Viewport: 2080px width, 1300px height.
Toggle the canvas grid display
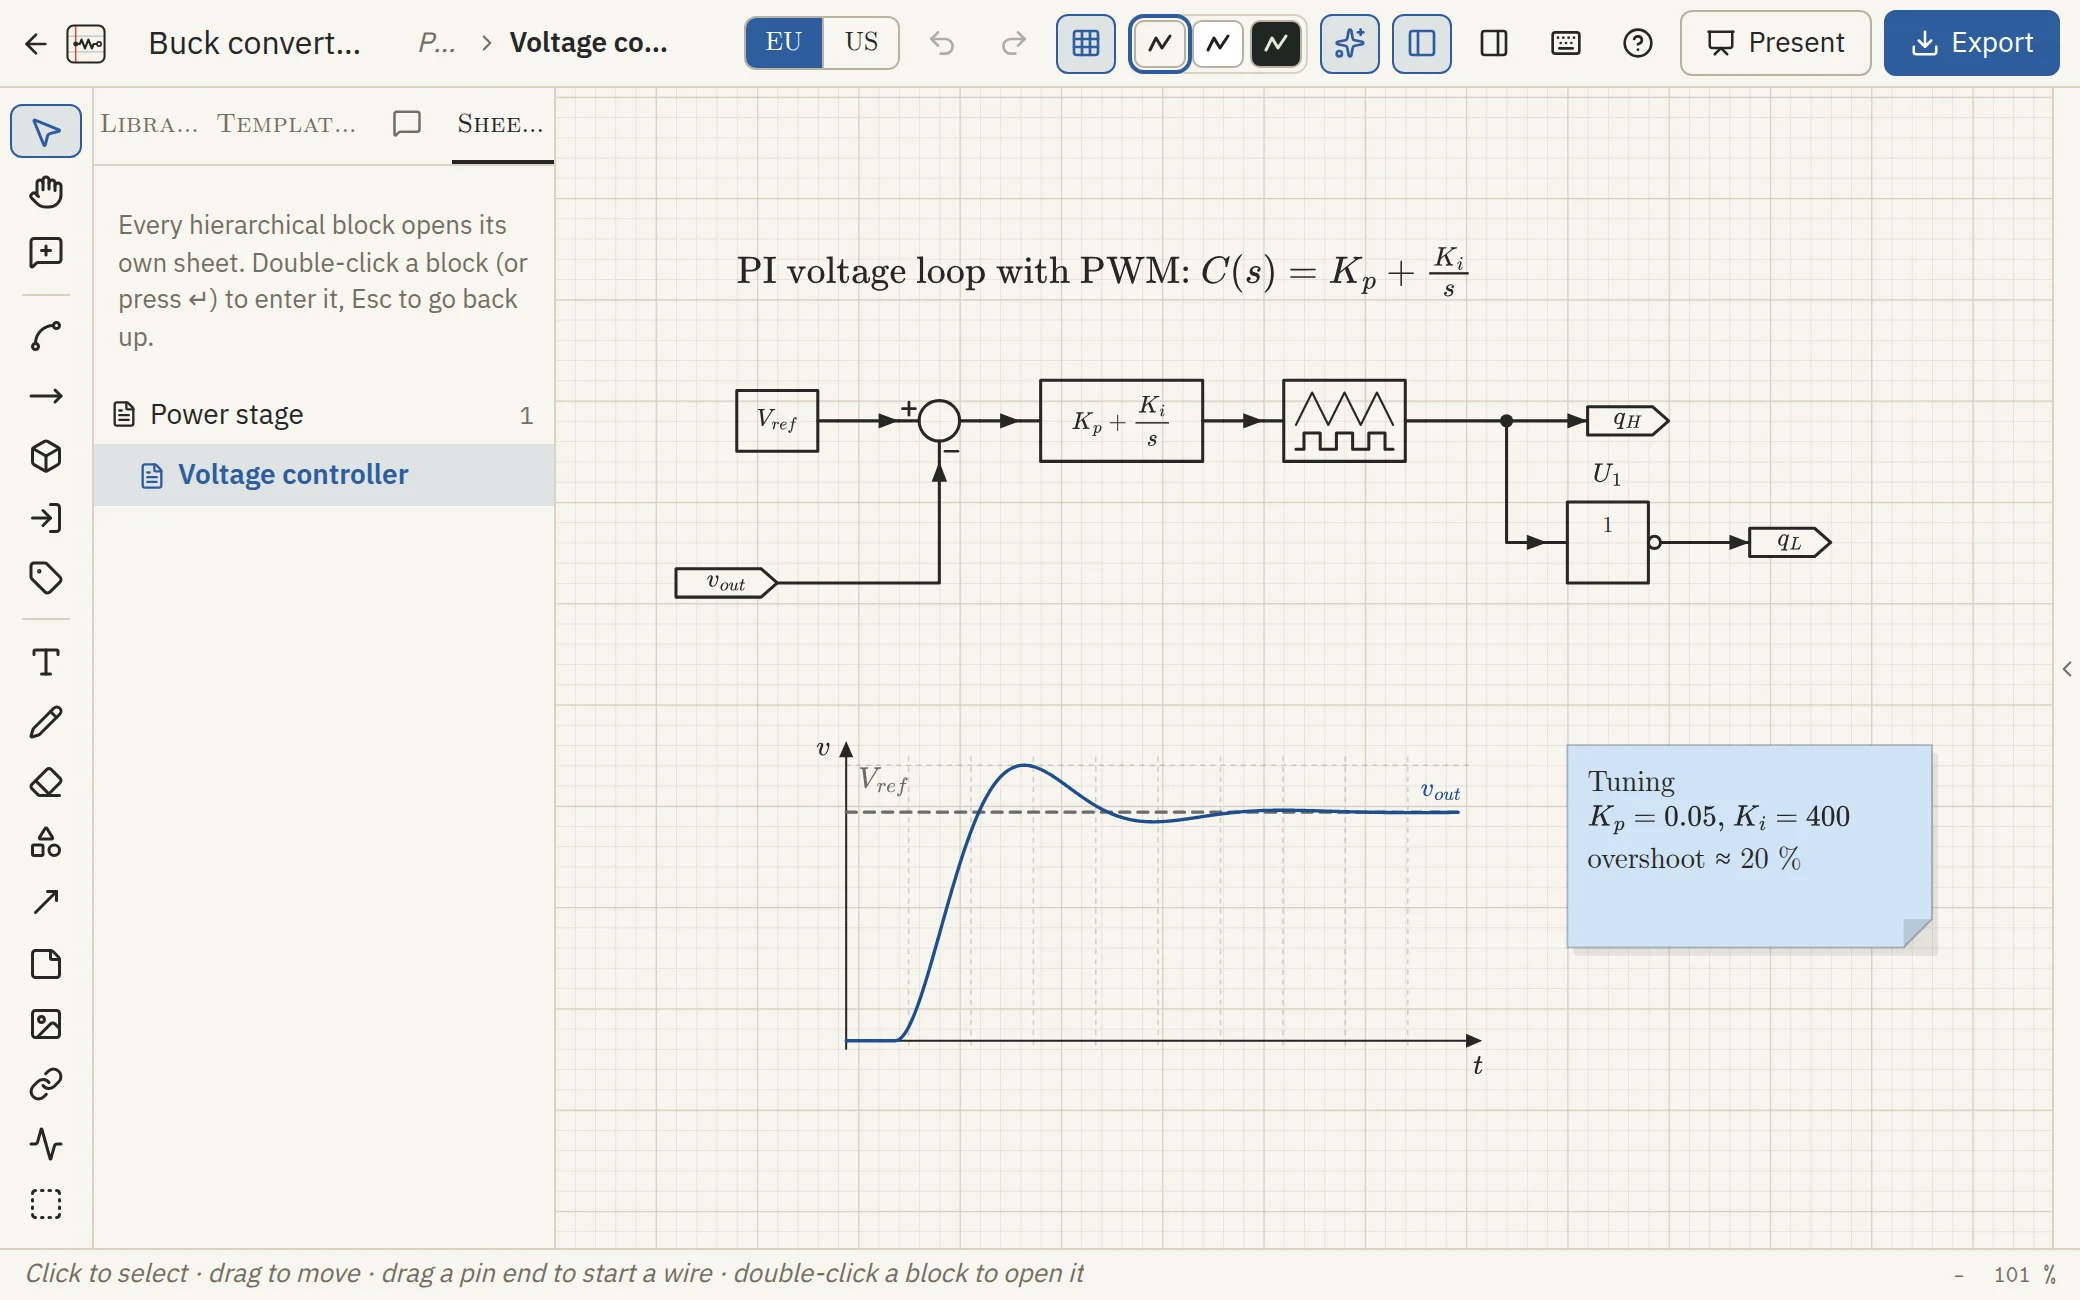click(x=1086, y=44)
